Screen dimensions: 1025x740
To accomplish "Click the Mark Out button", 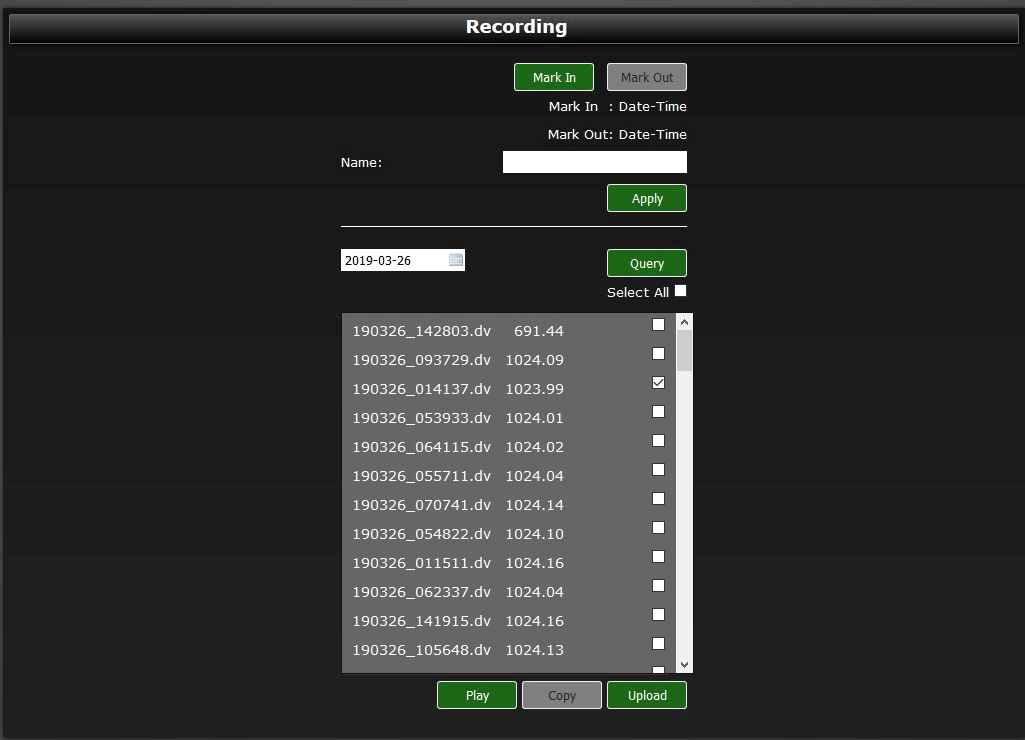I will (x=647, y=77).
